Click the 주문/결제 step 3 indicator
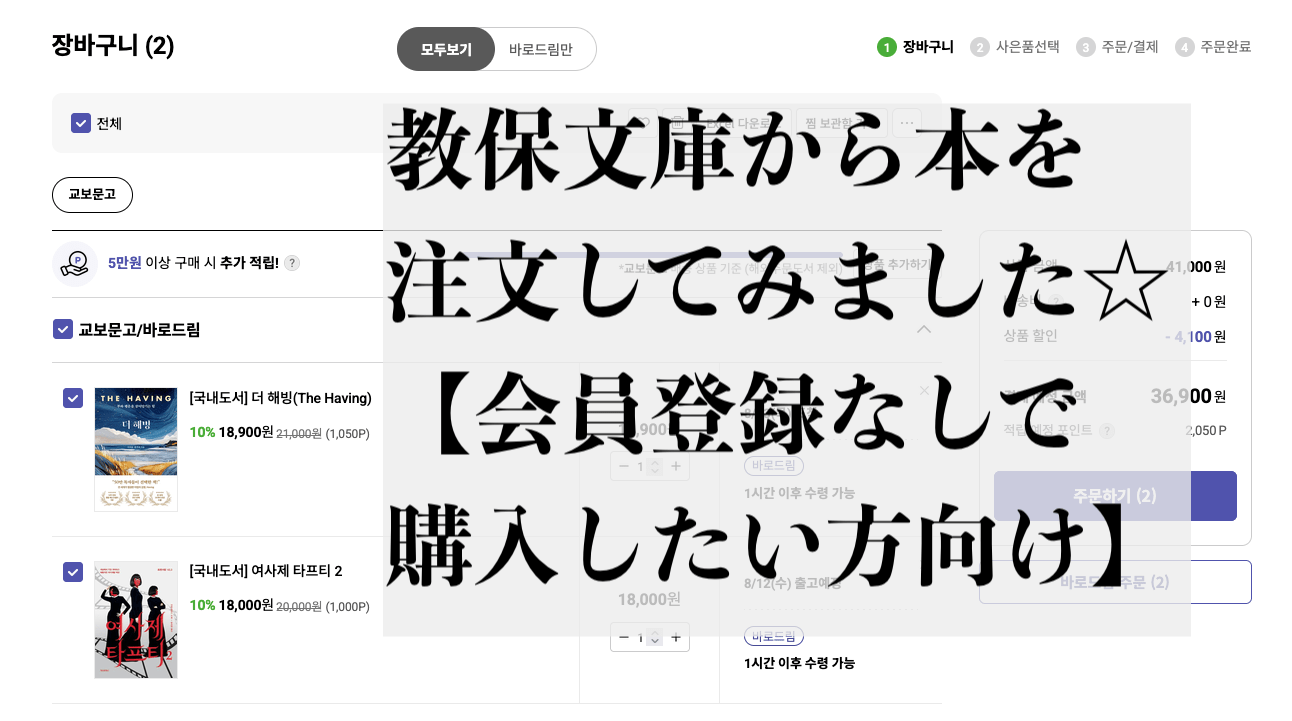The width and height of the screenshot is (1292, 721). [x=1117, y=47]
